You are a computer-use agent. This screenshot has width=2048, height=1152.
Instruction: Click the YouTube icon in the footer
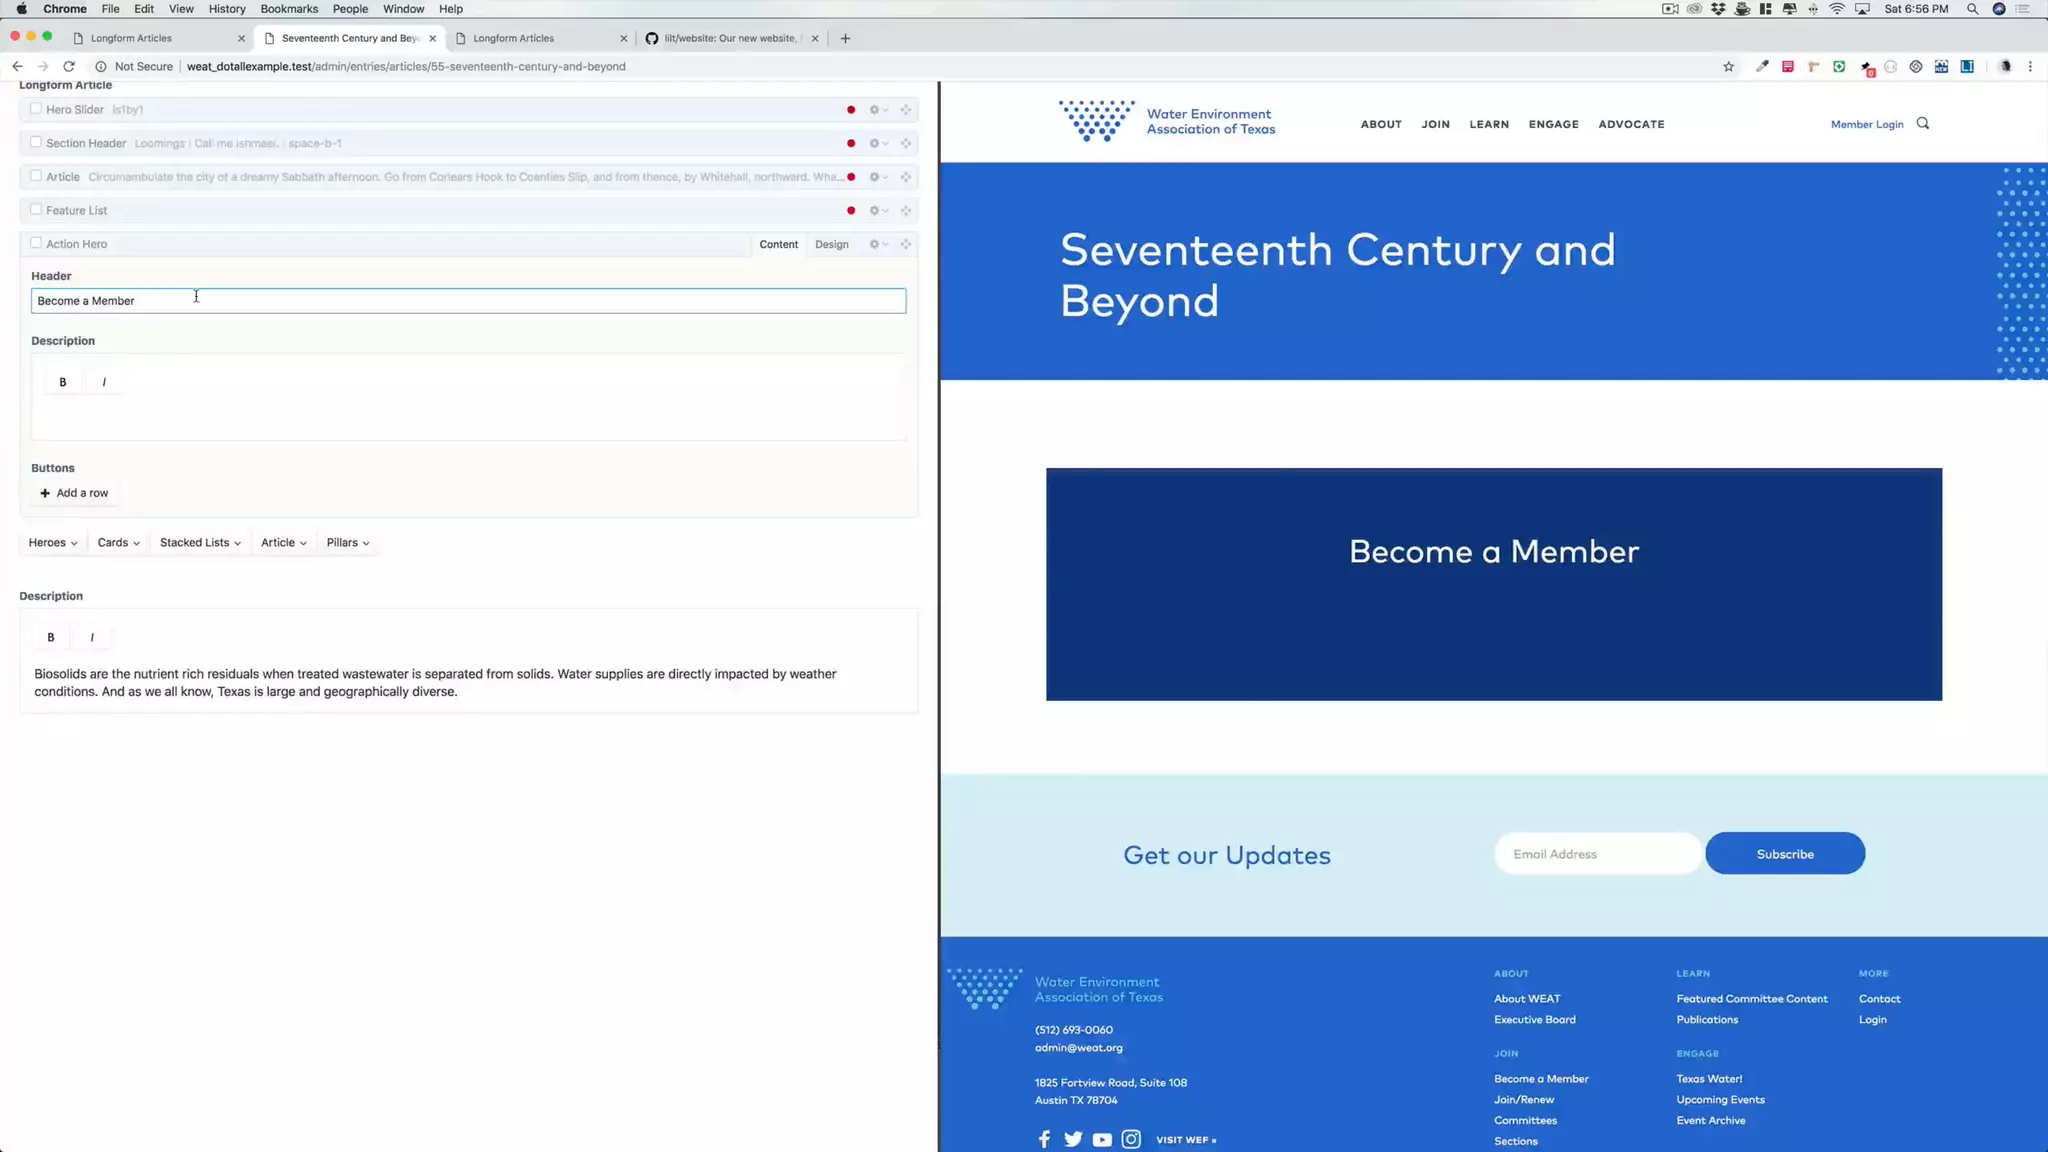[x=1102, y=1139]
